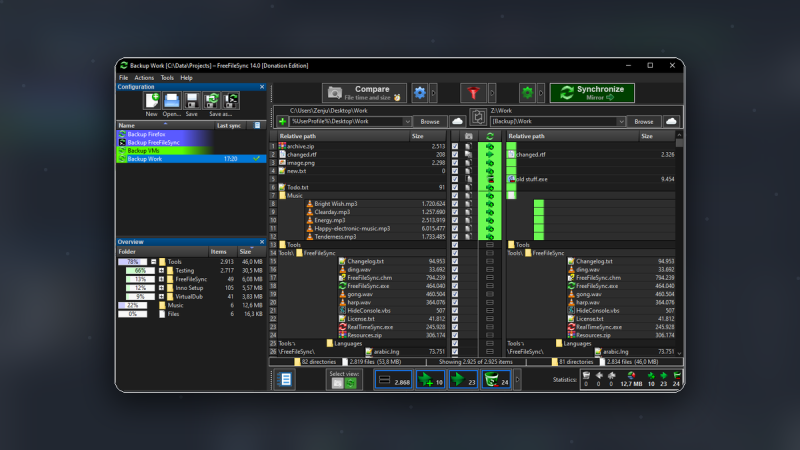The height and width of the screenshot is (450, 800).
Task: Select Music row in Overview
Action: tap(191, 305)
